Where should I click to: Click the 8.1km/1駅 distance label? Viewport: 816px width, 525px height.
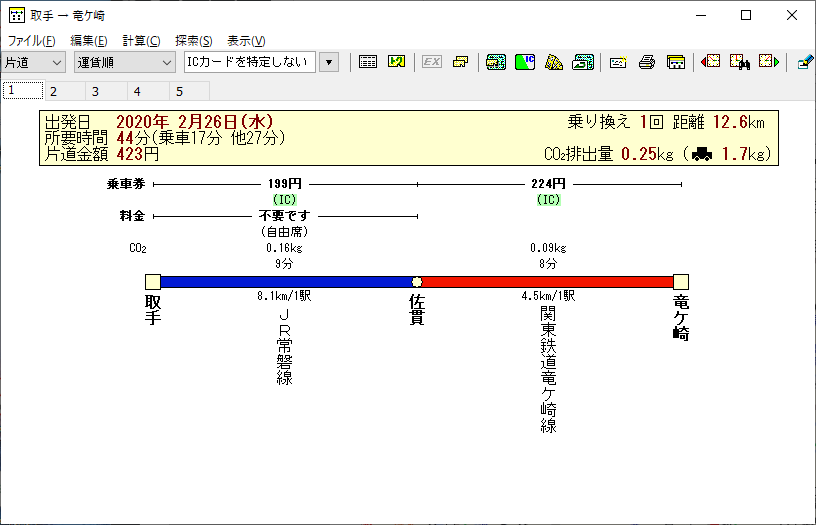[x=284, y=296]
